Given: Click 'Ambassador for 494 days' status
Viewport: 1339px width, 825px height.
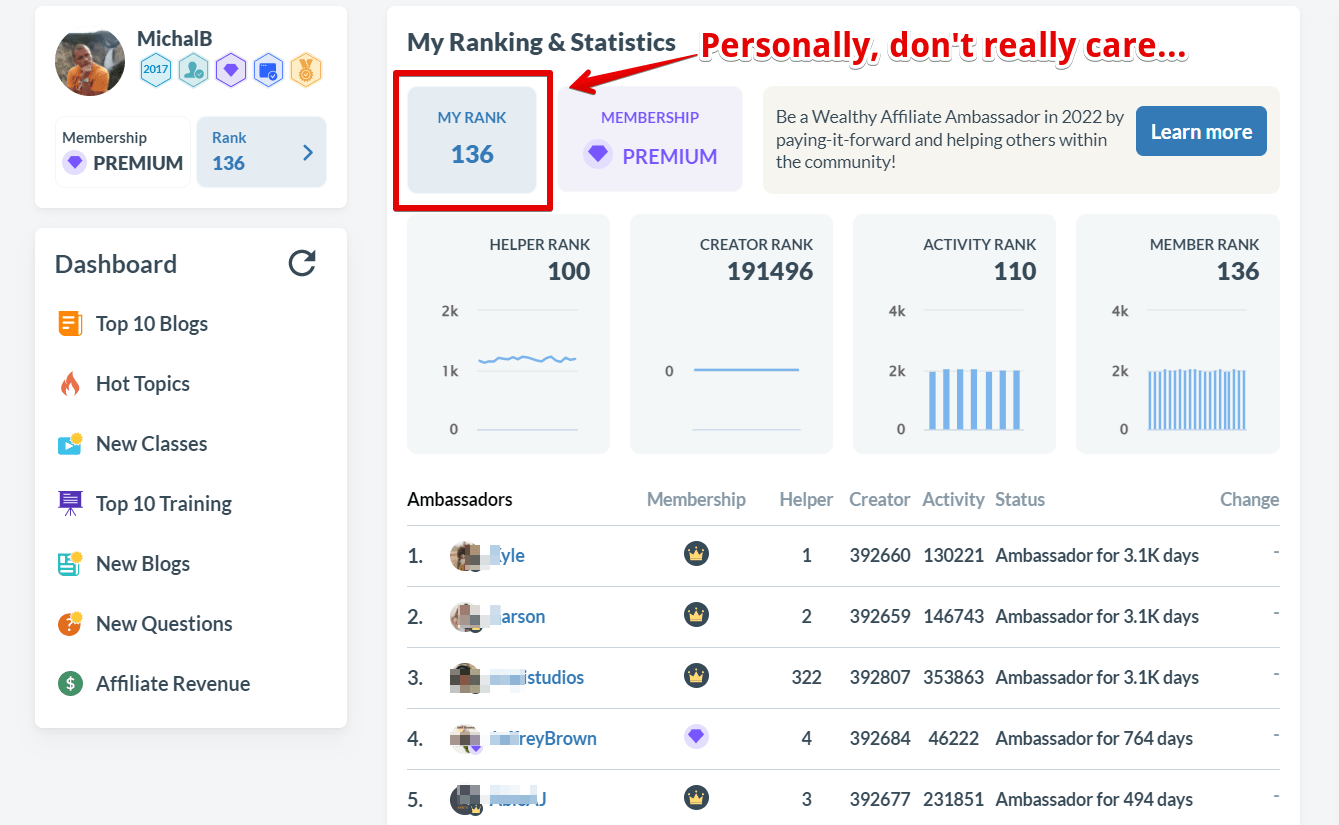Looking at the screenshot, I should (1094, 800).
